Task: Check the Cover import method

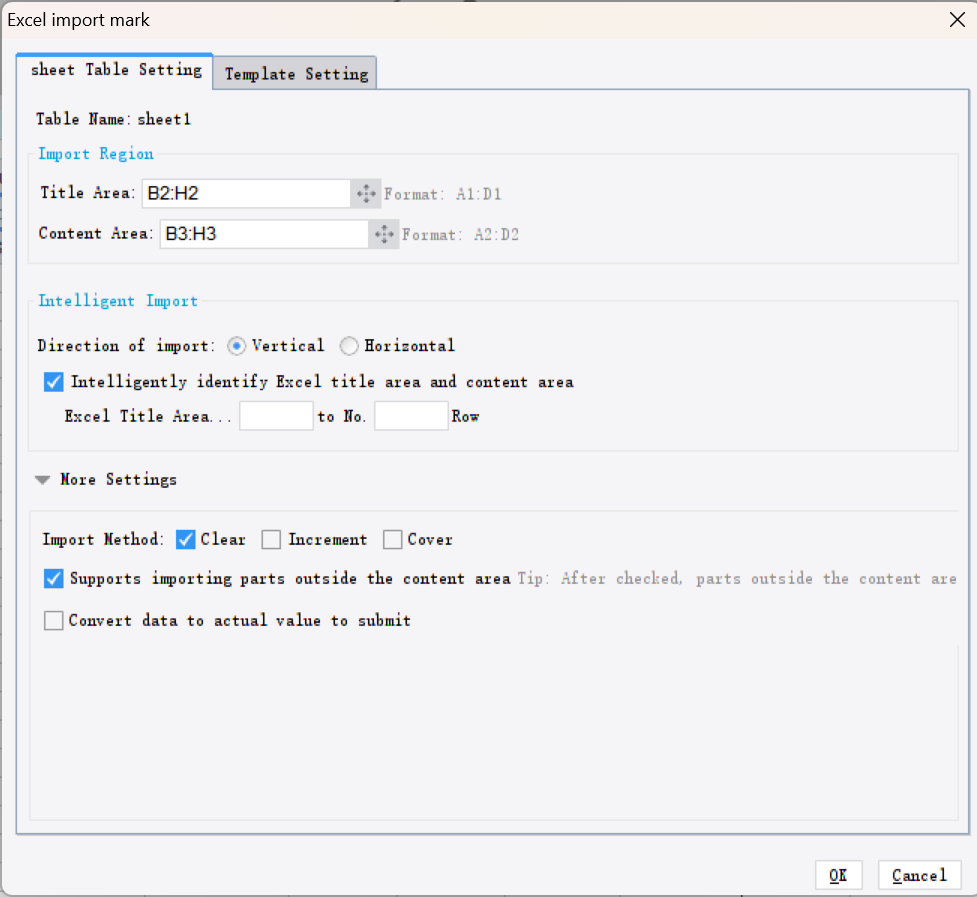Action: click(393, 539)
